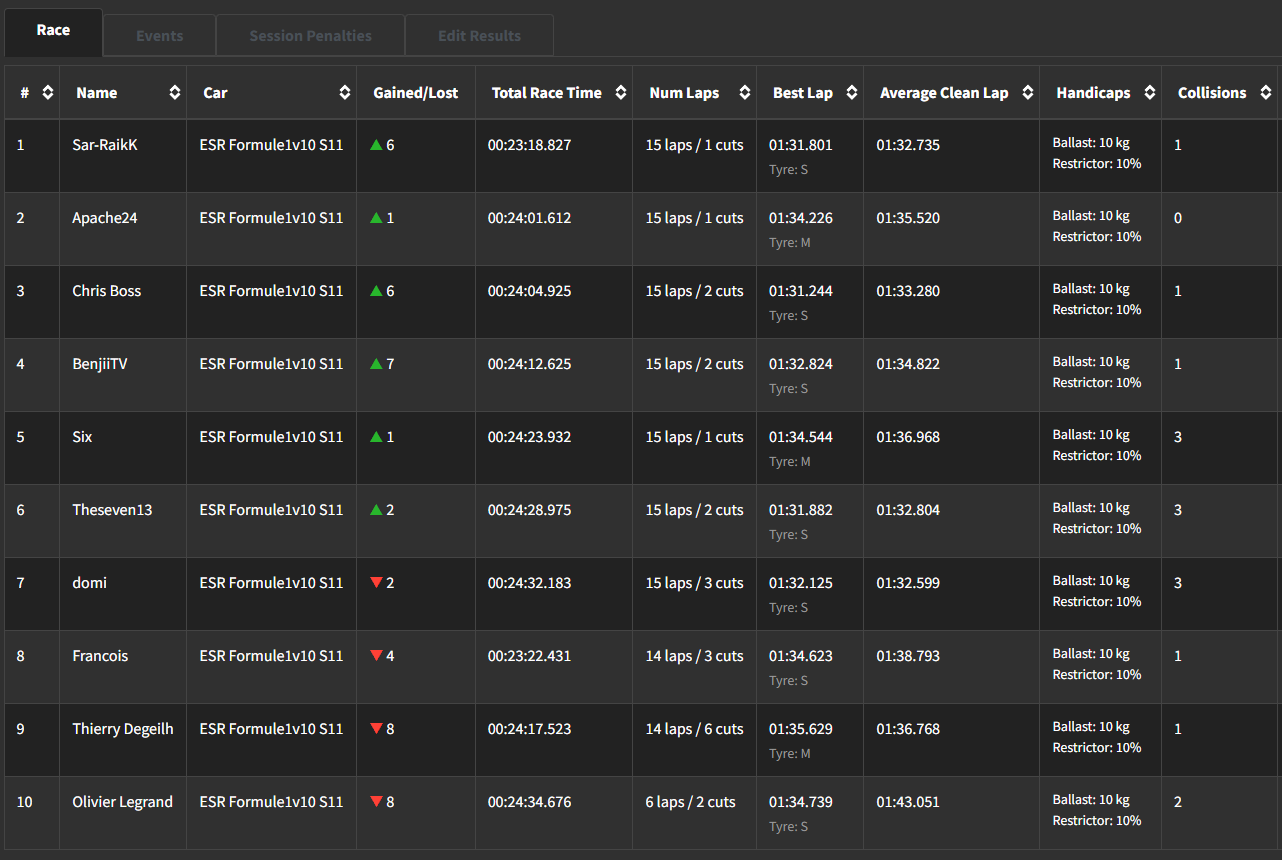Click Apache24's collisions value 0
Viewport: 1282px width, 860px height.
point(1178,218)
